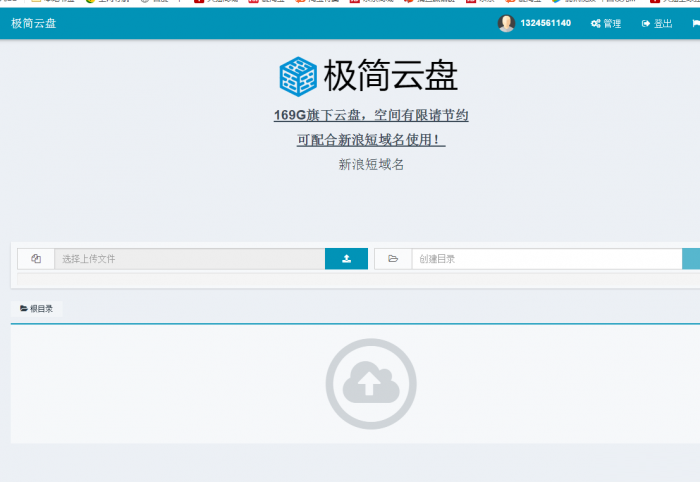Click the flag icon in the top bar

pyautogui.click(x=694, y=23)
